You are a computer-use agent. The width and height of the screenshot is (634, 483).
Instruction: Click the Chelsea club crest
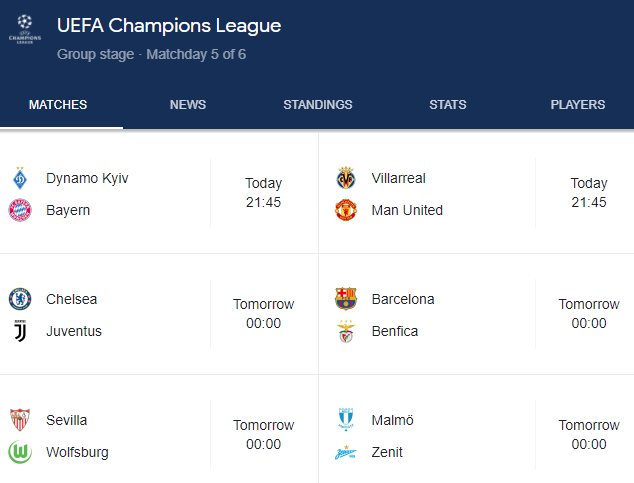(x=20, y=299)
